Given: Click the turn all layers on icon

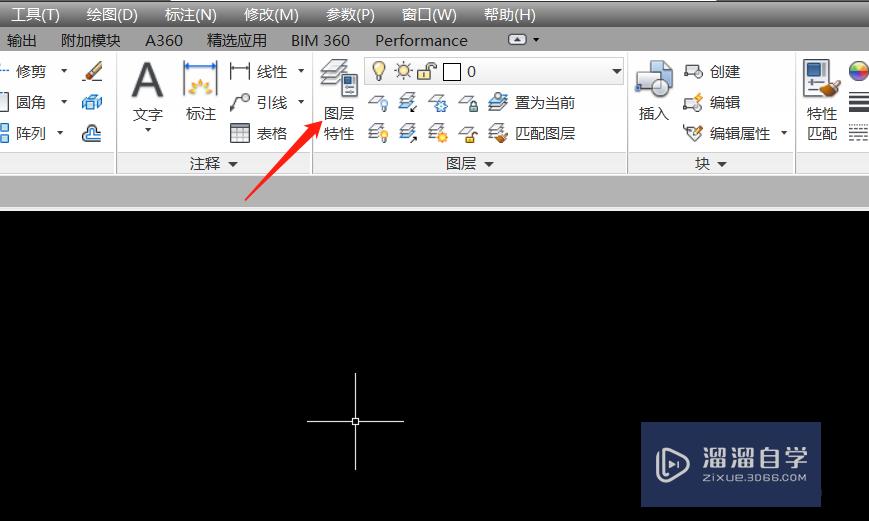Looking at the screenshot, I should pyautogui.click(x=378, y=133).
